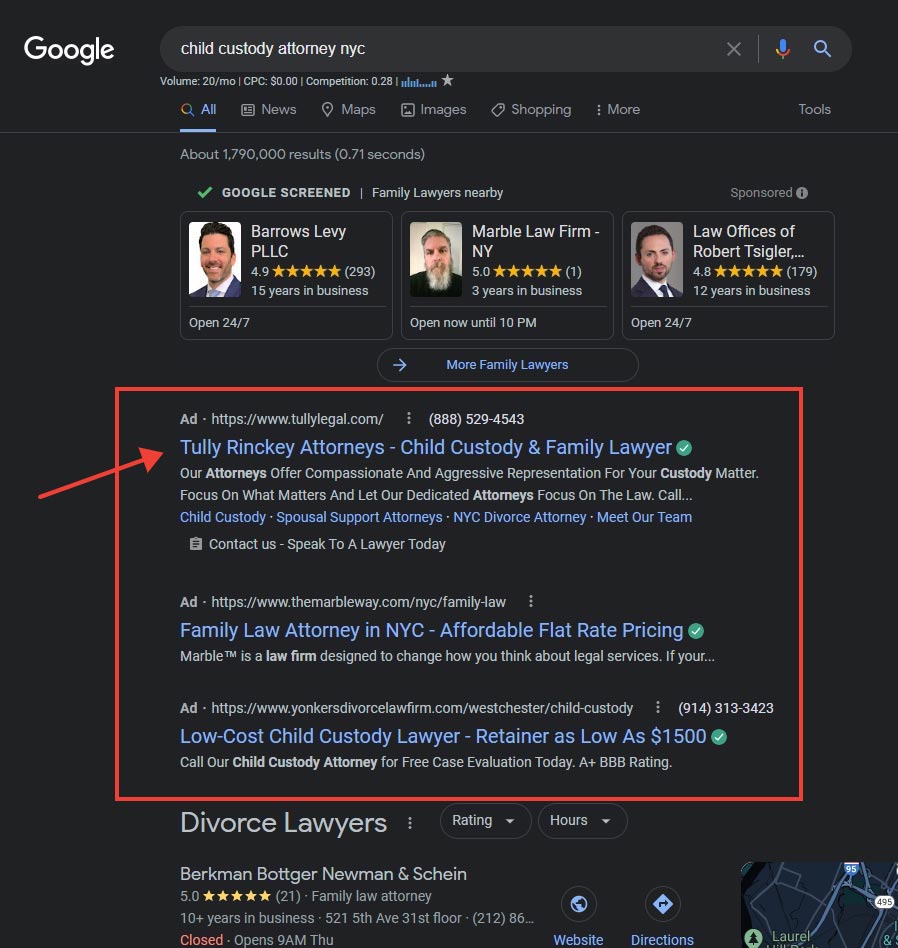Click the clipboard icon beside Contact us
Screen dimensions: 898x948
tap(195, 544)
